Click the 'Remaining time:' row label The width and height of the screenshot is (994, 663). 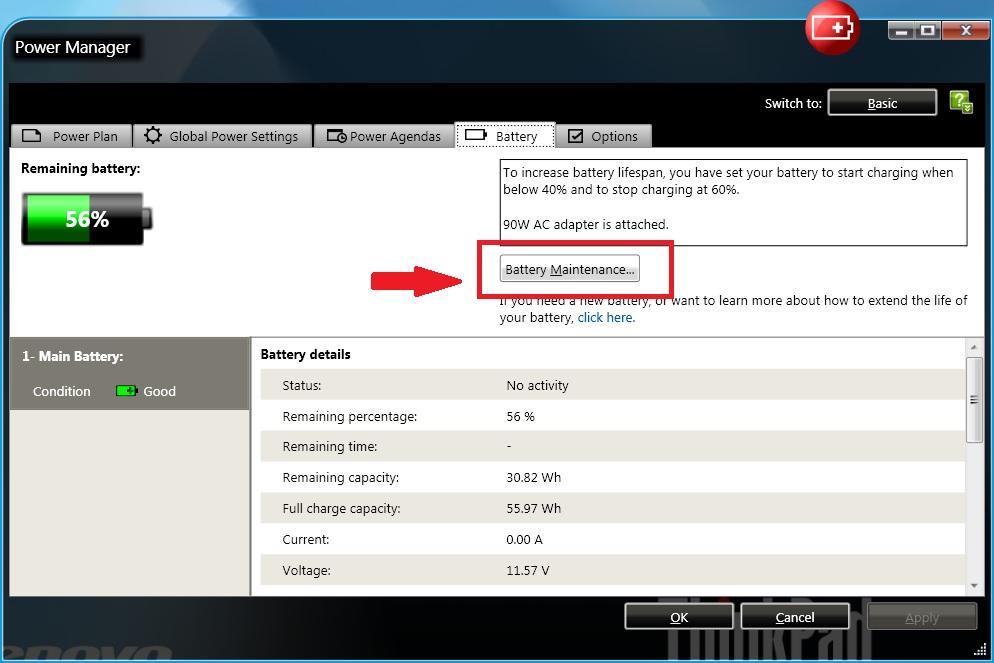330,446
